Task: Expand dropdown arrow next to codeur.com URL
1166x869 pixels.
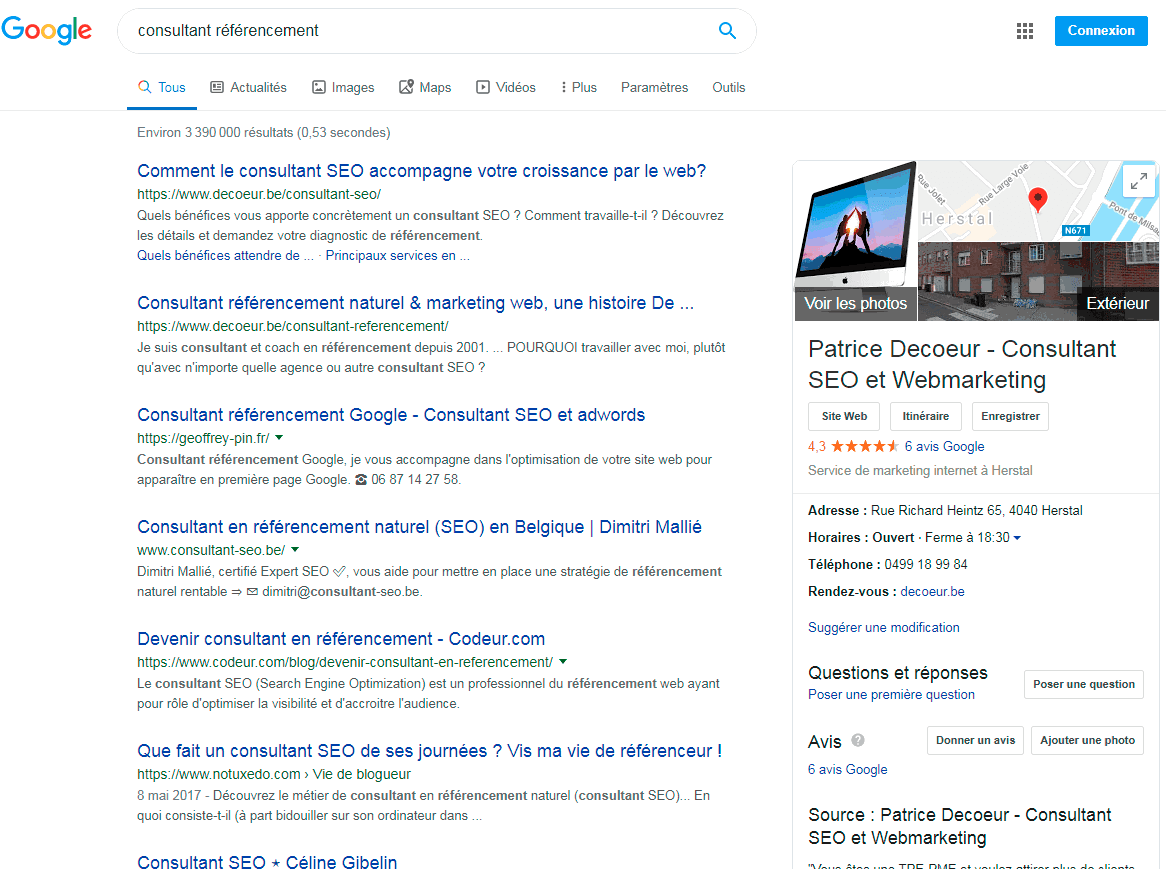Action: tap(563, 662)
